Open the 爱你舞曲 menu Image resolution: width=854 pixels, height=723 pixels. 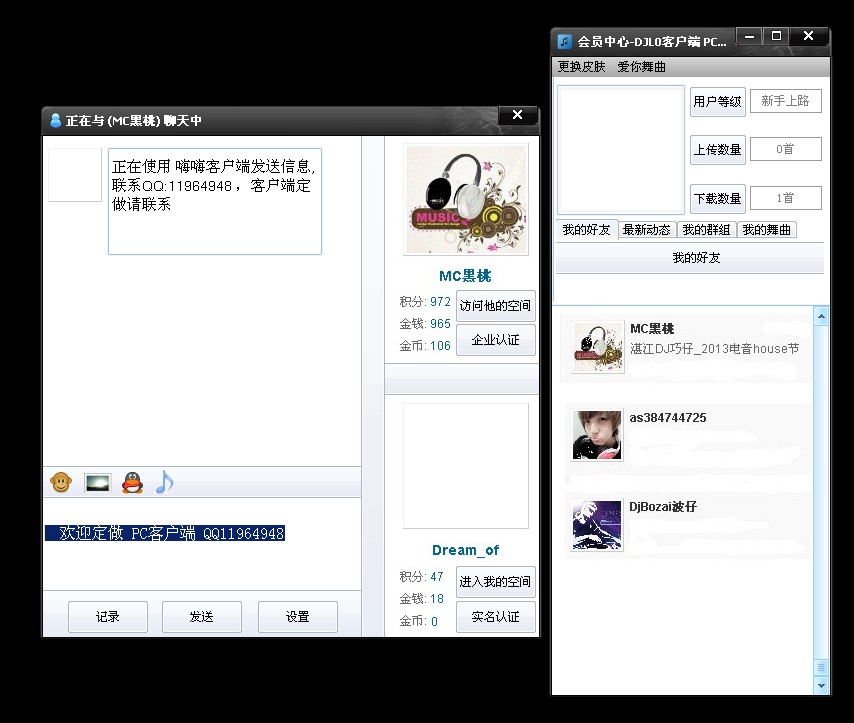click(642, 66)
